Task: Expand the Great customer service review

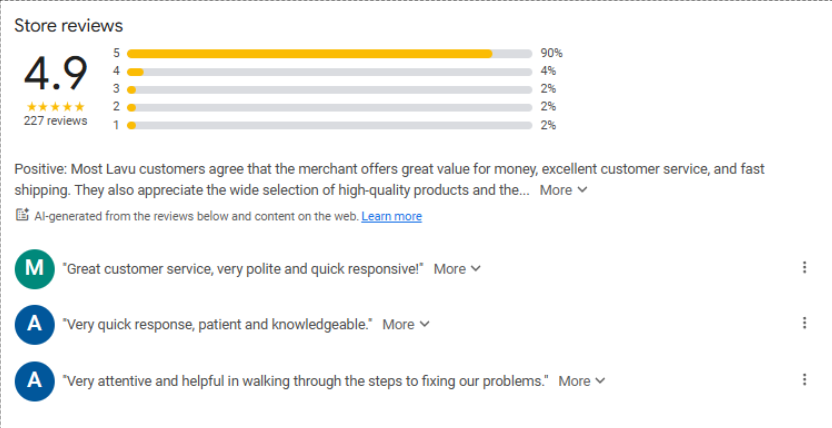Action: (457, 269)
